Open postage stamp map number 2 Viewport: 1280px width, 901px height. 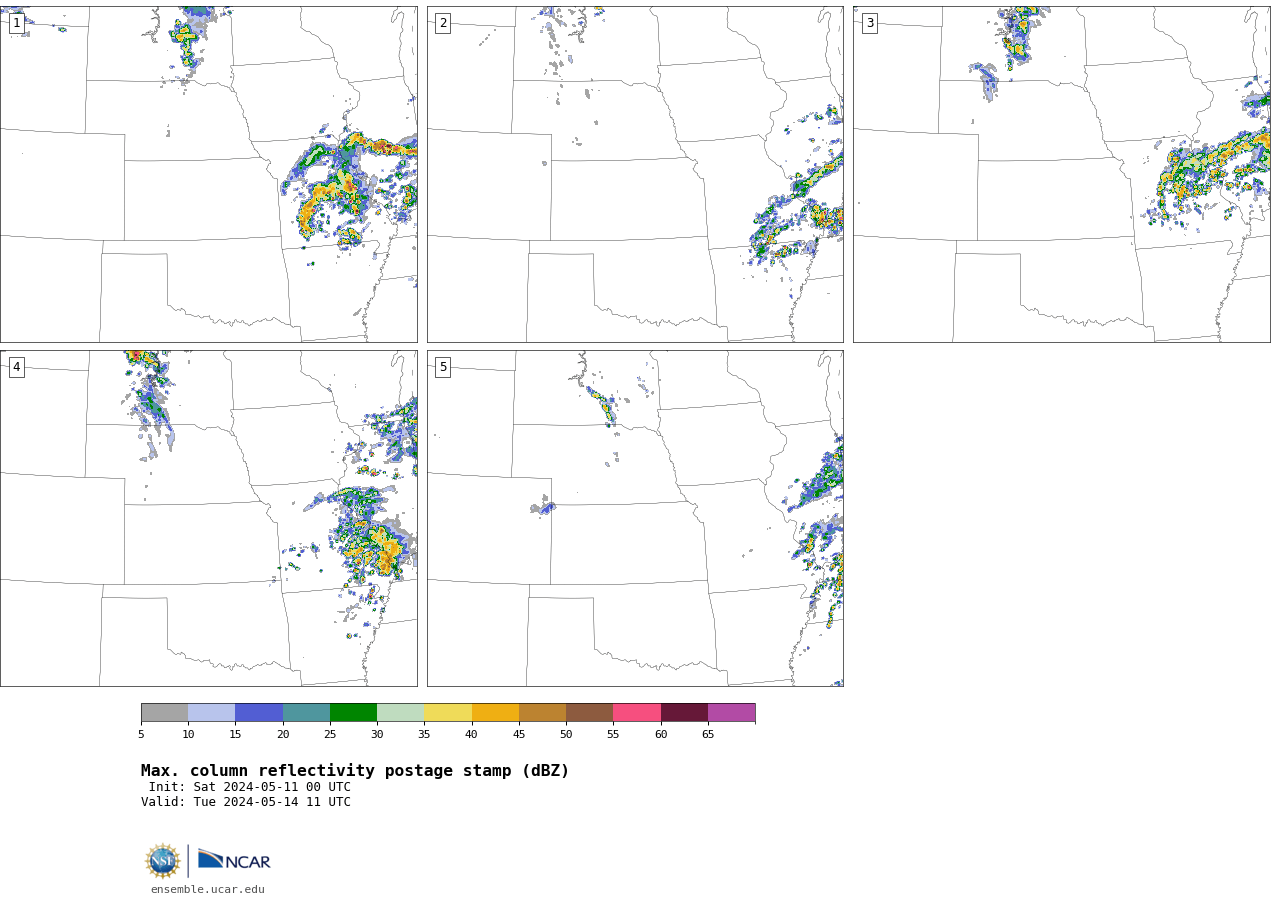click(635, 175)
